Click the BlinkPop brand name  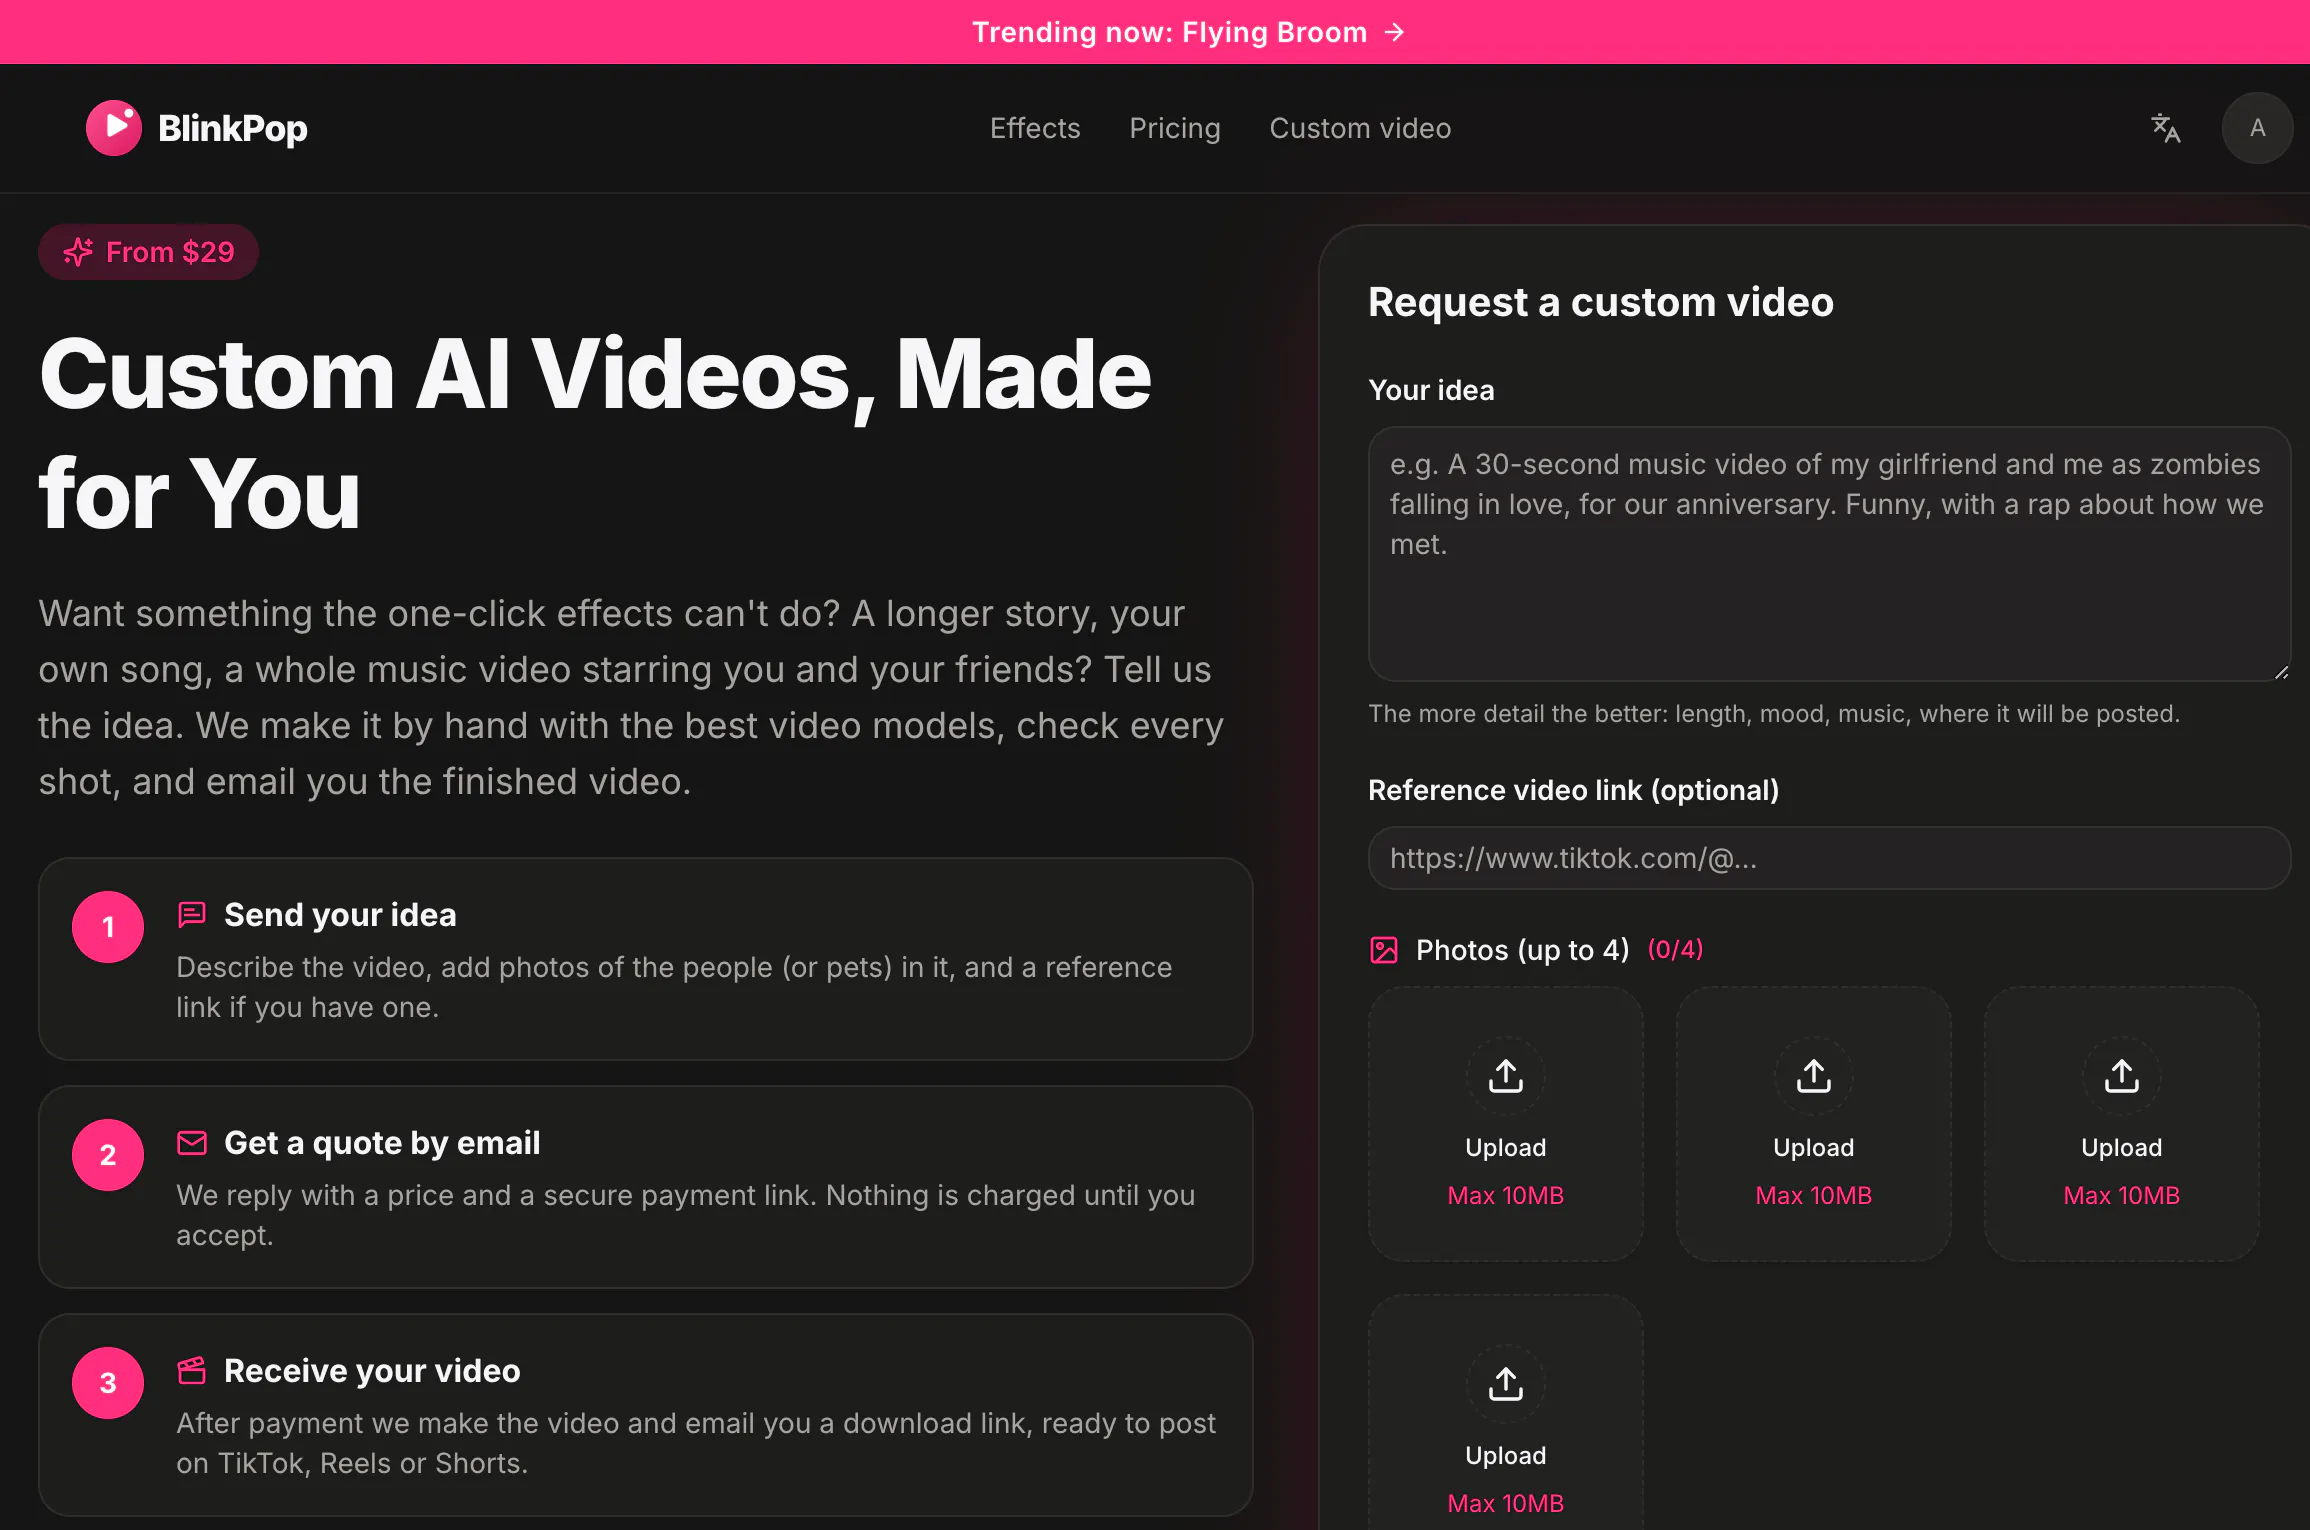click(x=233, y=128)
